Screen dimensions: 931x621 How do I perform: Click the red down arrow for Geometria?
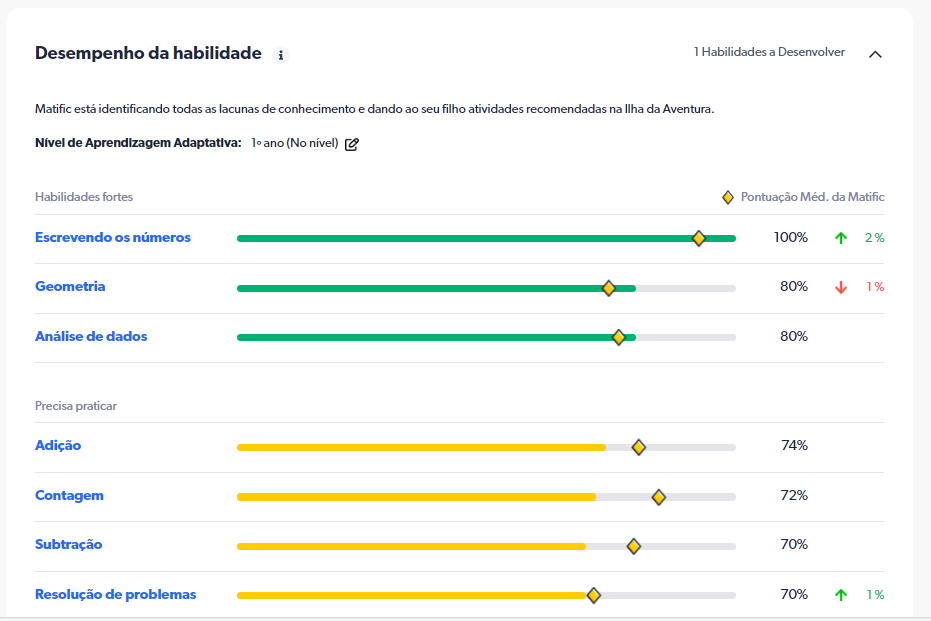point(841,287)
